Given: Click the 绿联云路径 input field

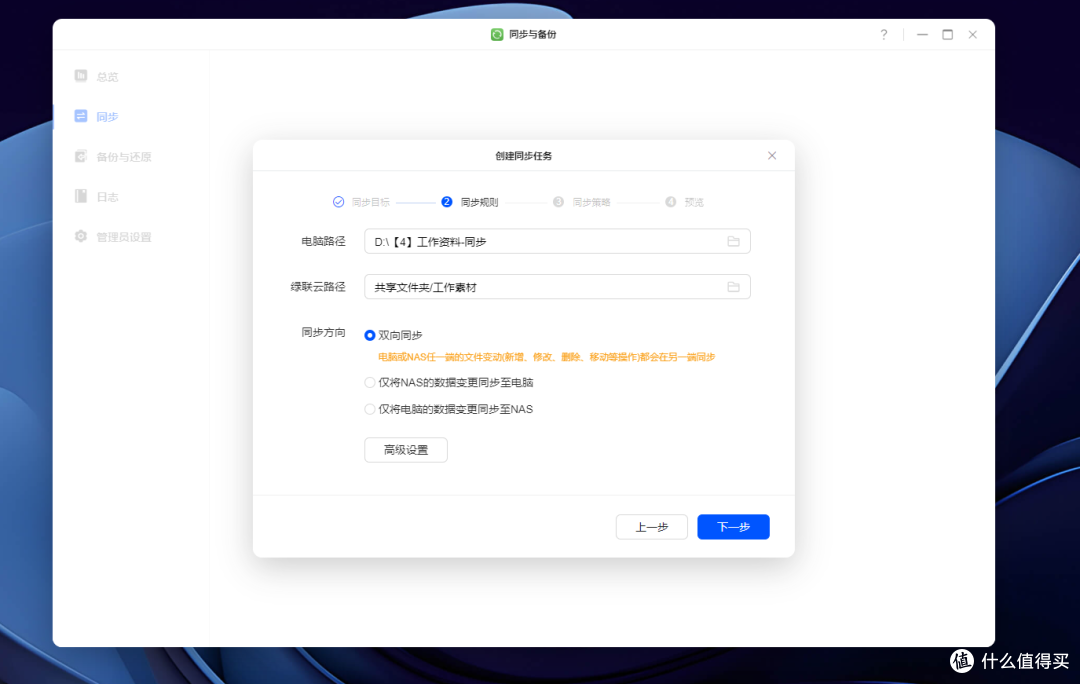Looking at the screenshot, I should [557, 287].
